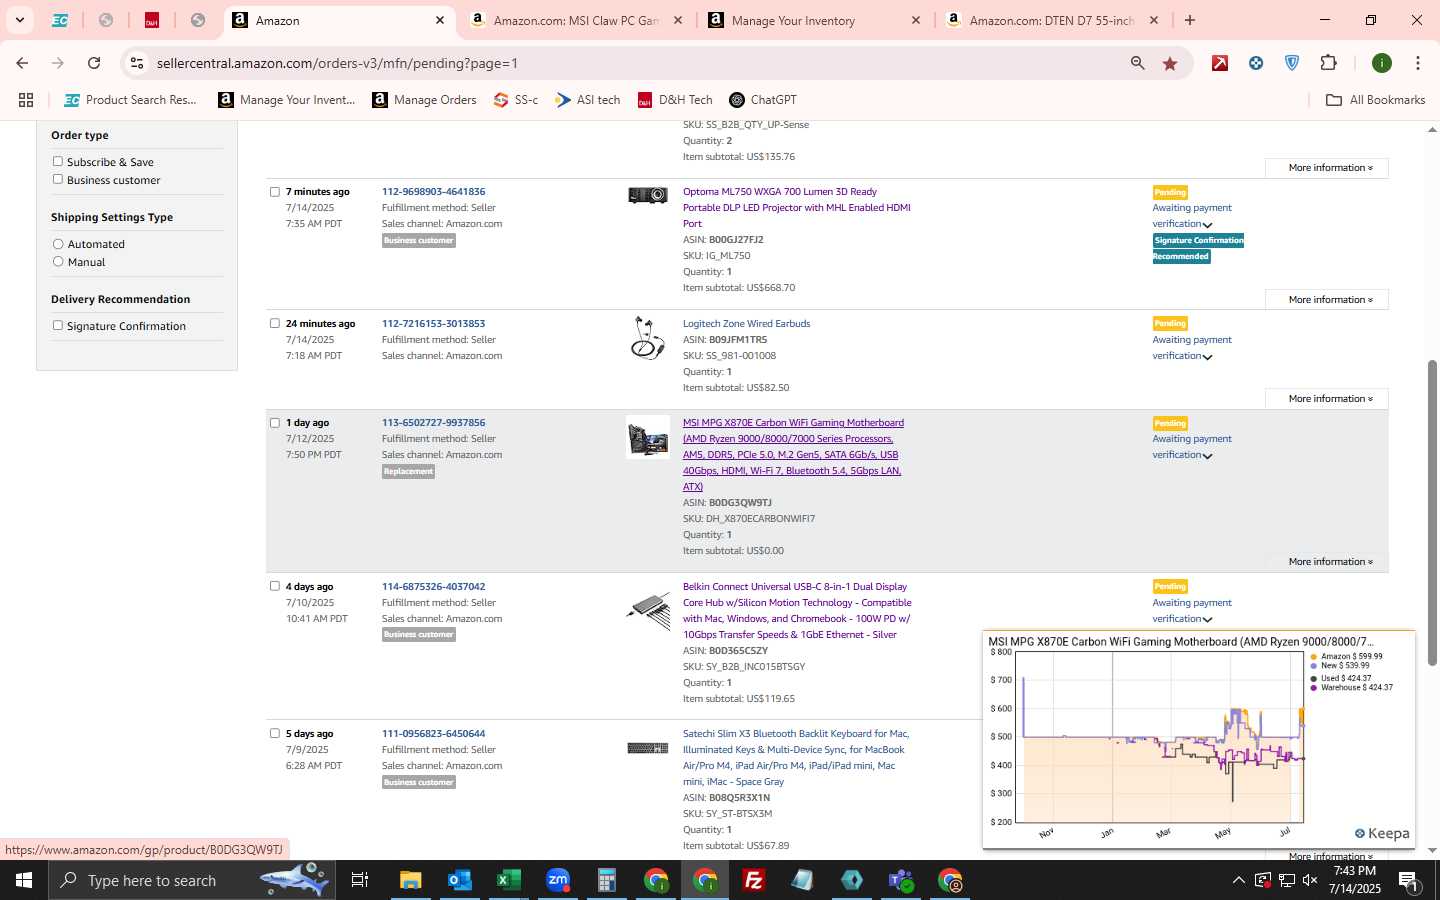Viewport: 1440px width, 900px height.
Task: Expand More information for Optoma projector order
Action: [x=1327, y=299]
